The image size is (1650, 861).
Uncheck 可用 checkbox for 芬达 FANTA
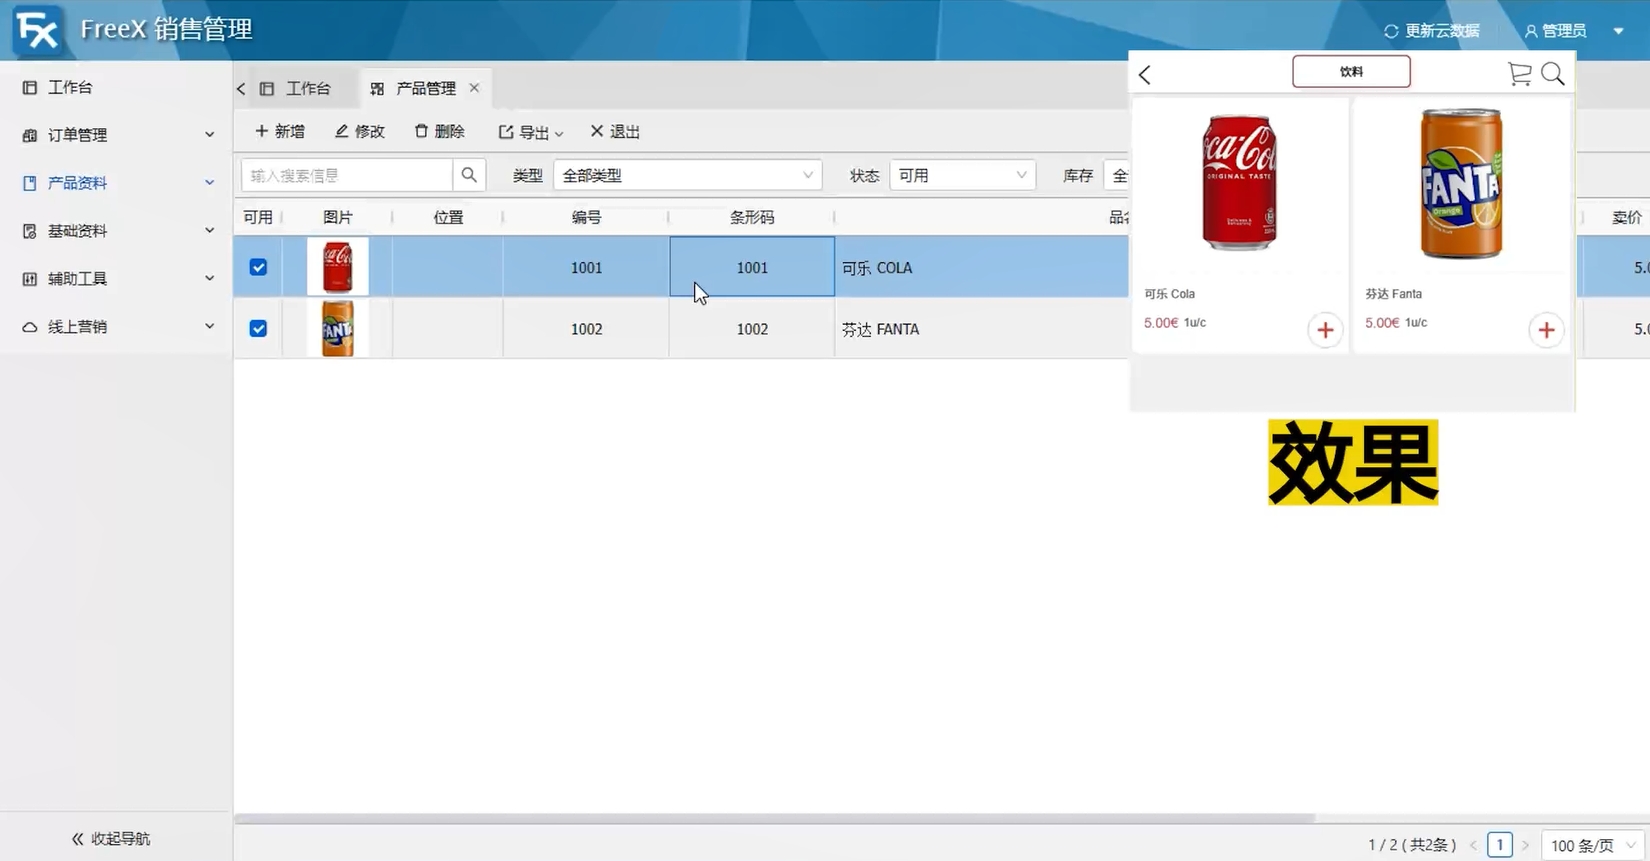[258, 328]
